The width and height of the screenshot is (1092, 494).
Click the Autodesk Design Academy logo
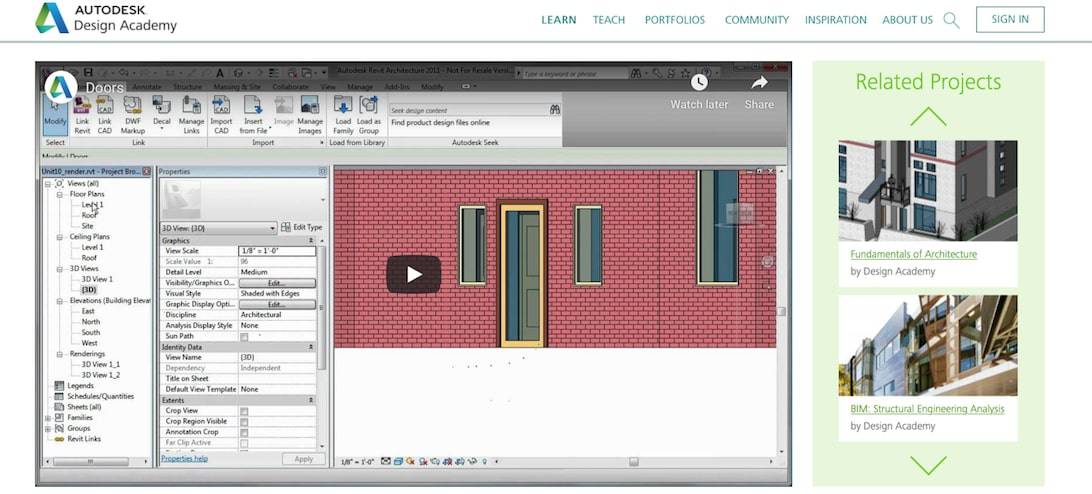pyautogui.click(x=106, y=19)
